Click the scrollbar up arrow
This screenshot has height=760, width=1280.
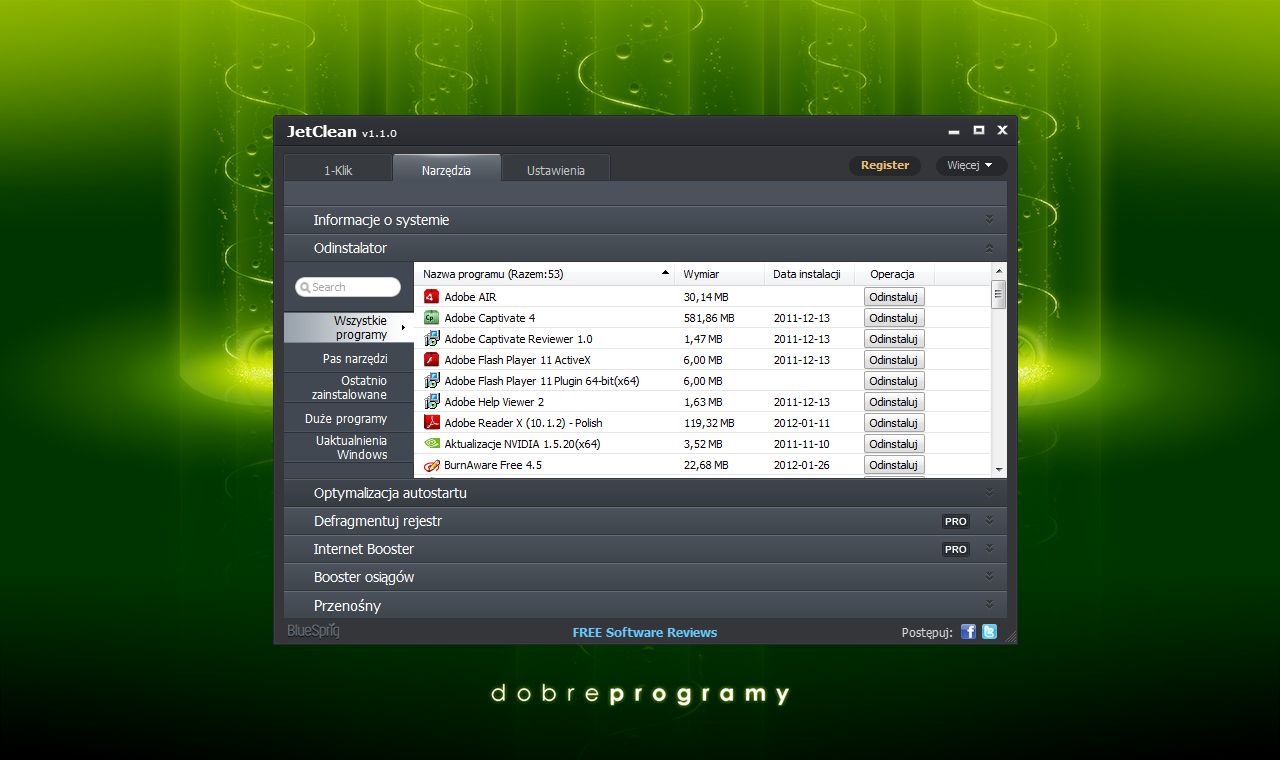pyautogui.click(x=998, y=271)
